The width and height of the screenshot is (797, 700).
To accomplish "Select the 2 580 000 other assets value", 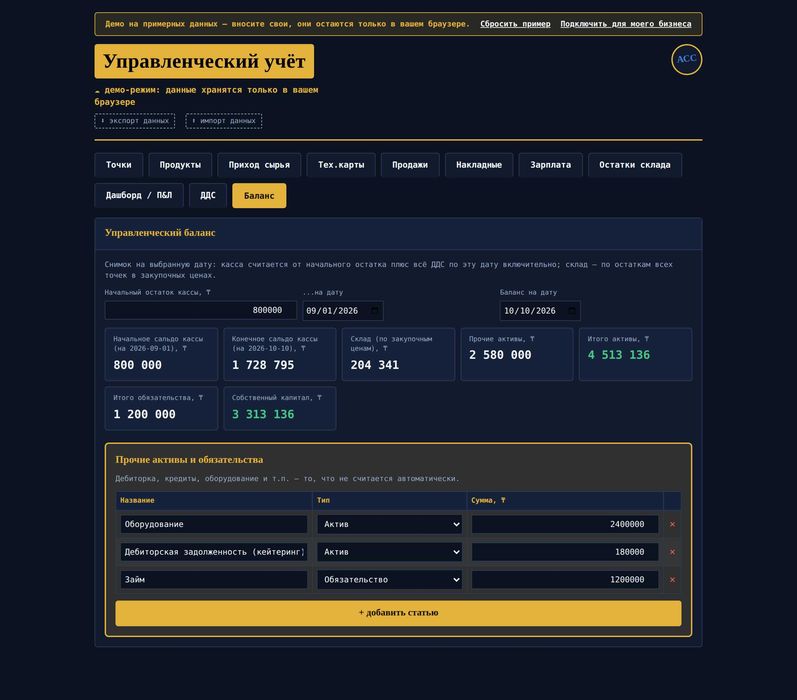I will click(500, 355).
